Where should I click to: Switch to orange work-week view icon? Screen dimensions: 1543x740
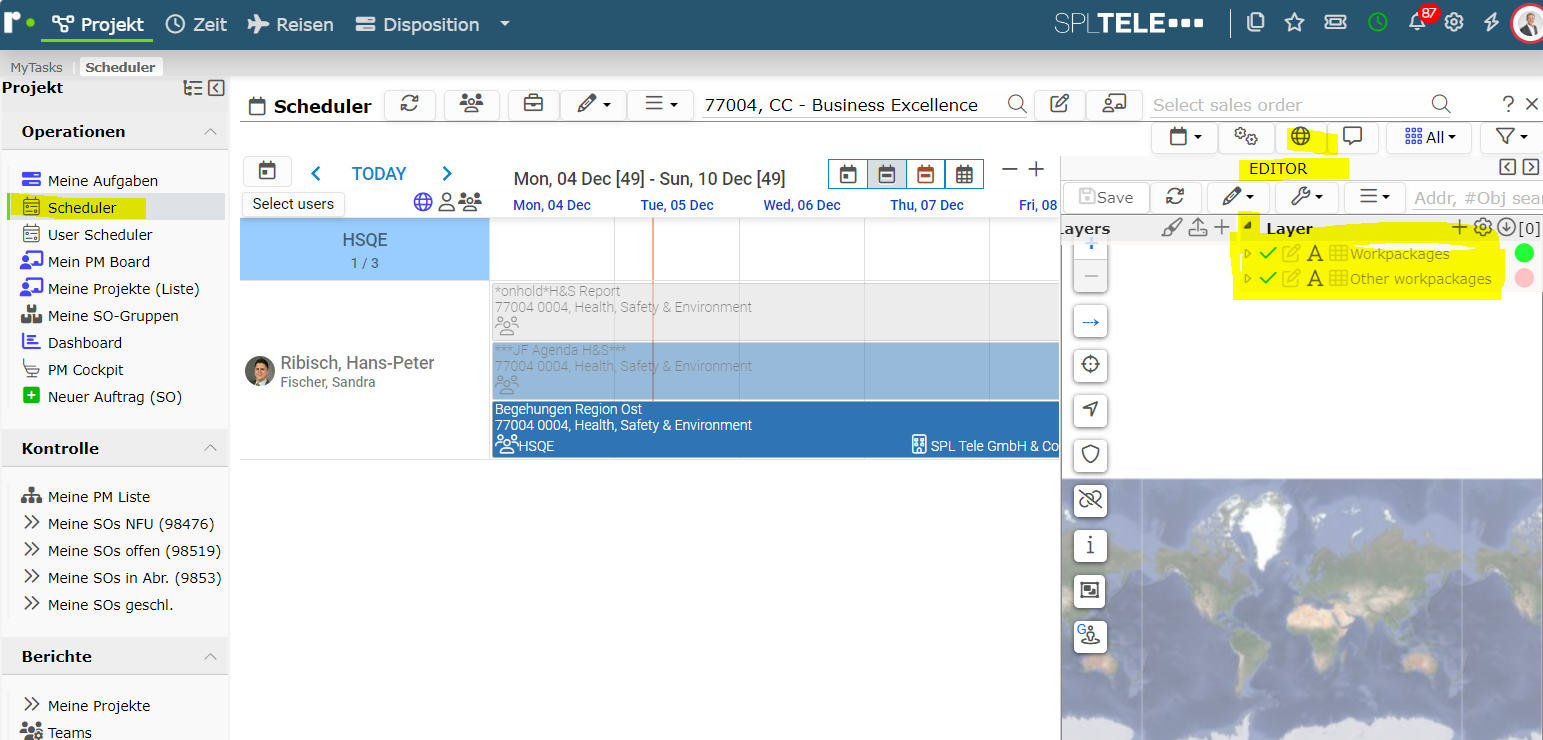pos(925,174)
